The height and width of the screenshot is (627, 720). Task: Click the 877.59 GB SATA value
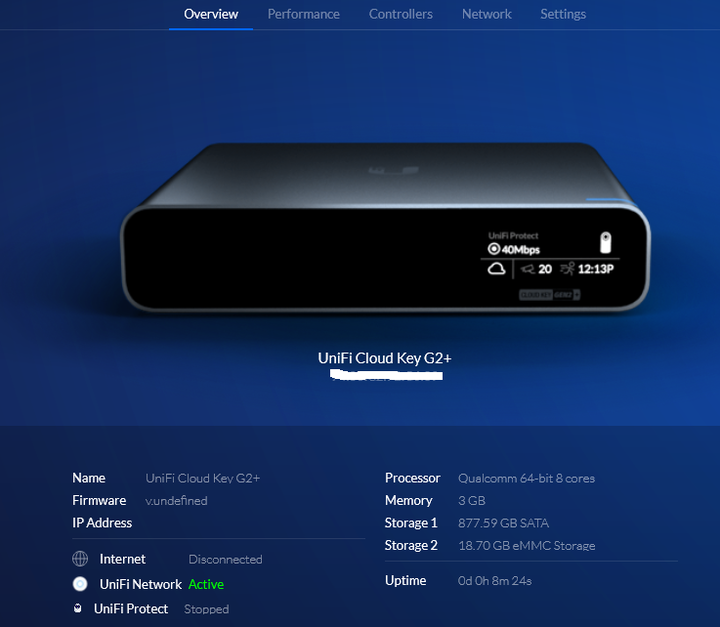tap(503, 523)
